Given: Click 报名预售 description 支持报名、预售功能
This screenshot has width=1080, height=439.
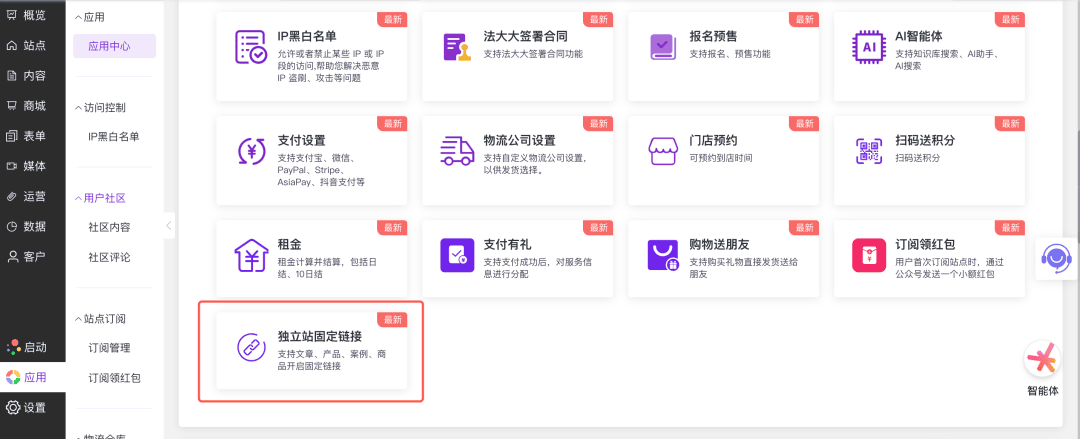Looking at the screenshot, I should tap(729, 54).
